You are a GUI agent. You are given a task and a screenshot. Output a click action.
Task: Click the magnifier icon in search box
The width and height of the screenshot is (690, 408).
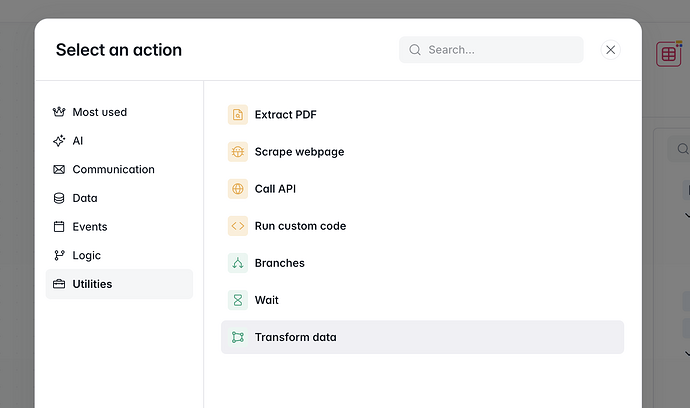(x=415, y=50)
